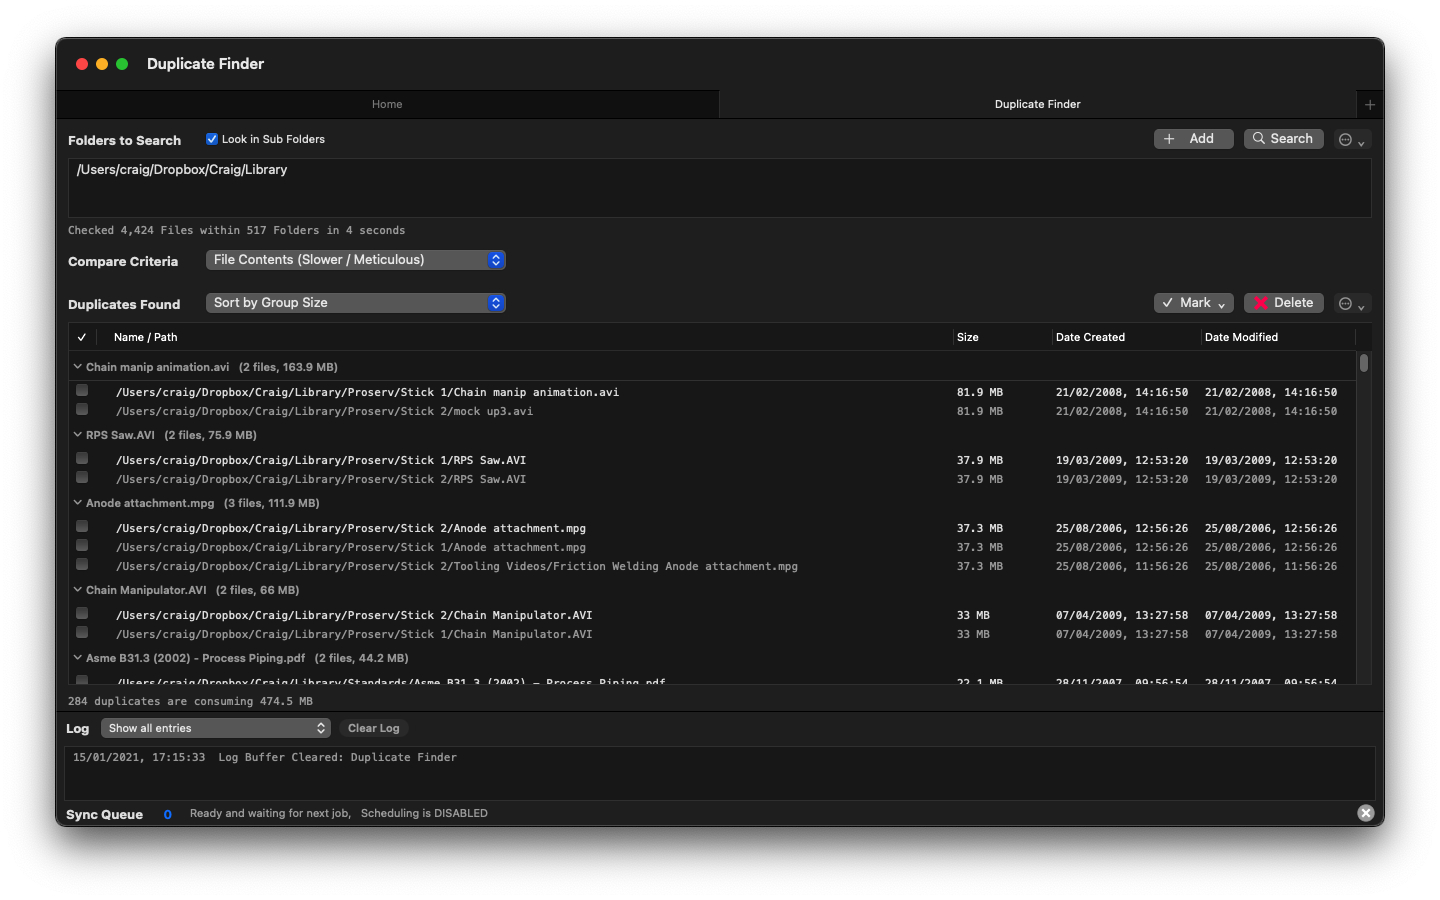
Task: Disable Look in Sub Folders checkbox
Action: coord(212,139)
